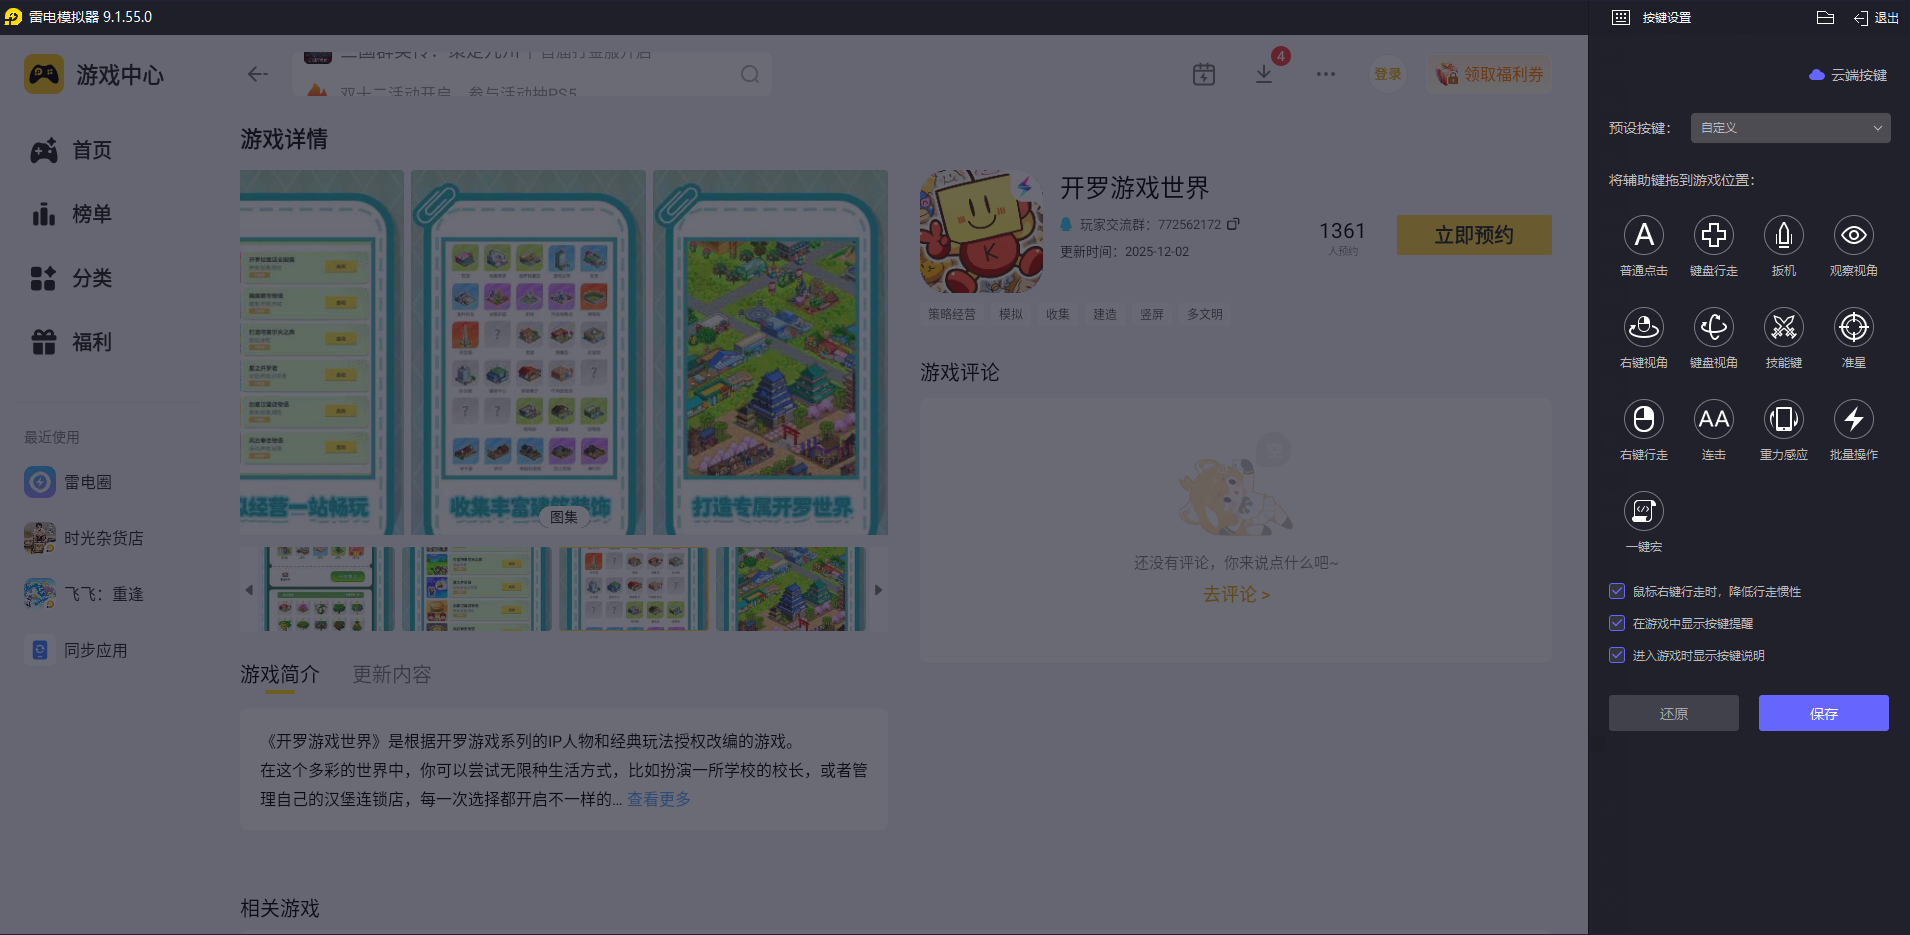Launch 飞飞：重逢 from recent list

point(84,594)
